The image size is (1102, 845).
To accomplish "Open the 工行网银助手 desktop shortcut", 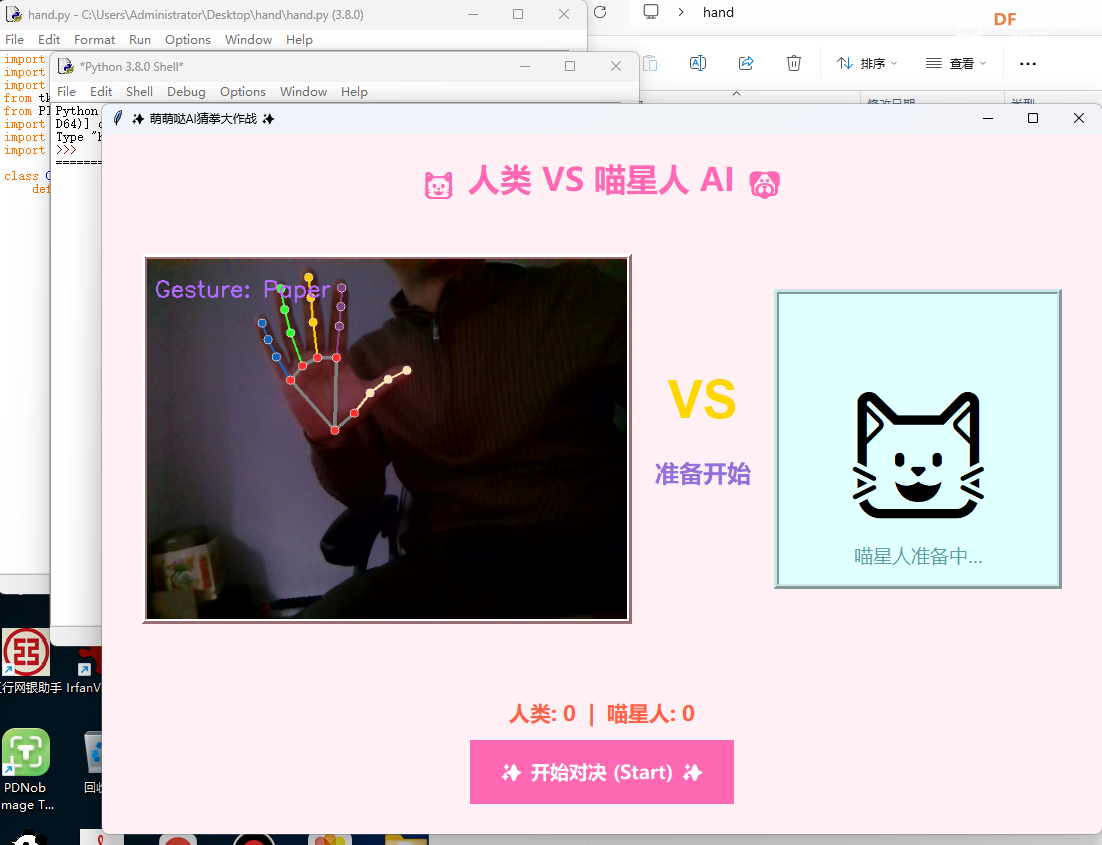I will click(25, 652).
